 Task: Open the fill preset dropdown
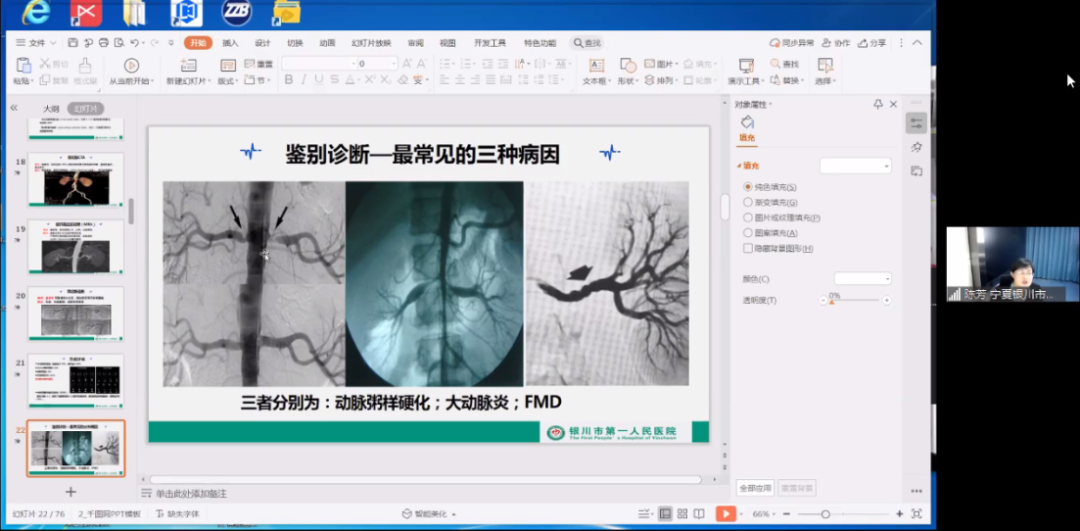click(855, 166)
